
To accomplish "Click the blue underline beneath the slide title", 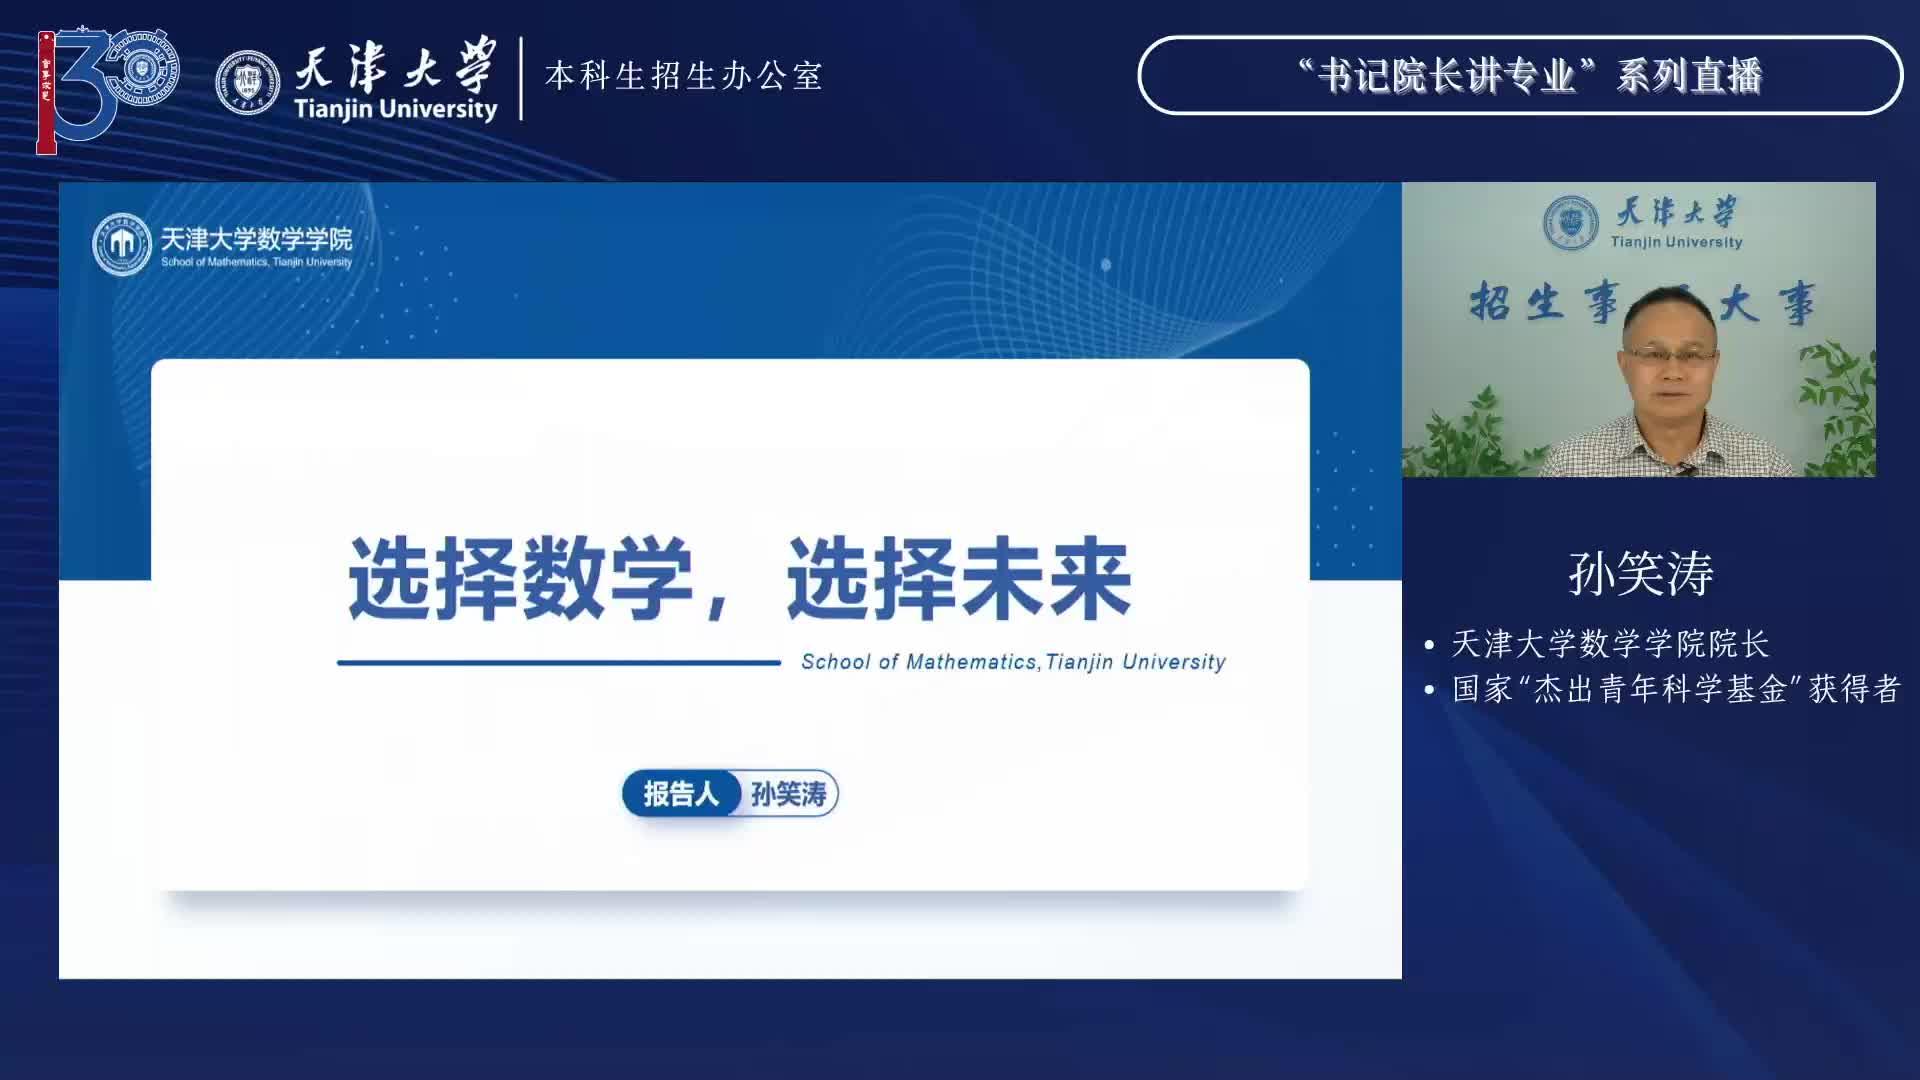I will click(x=558, y=662).
